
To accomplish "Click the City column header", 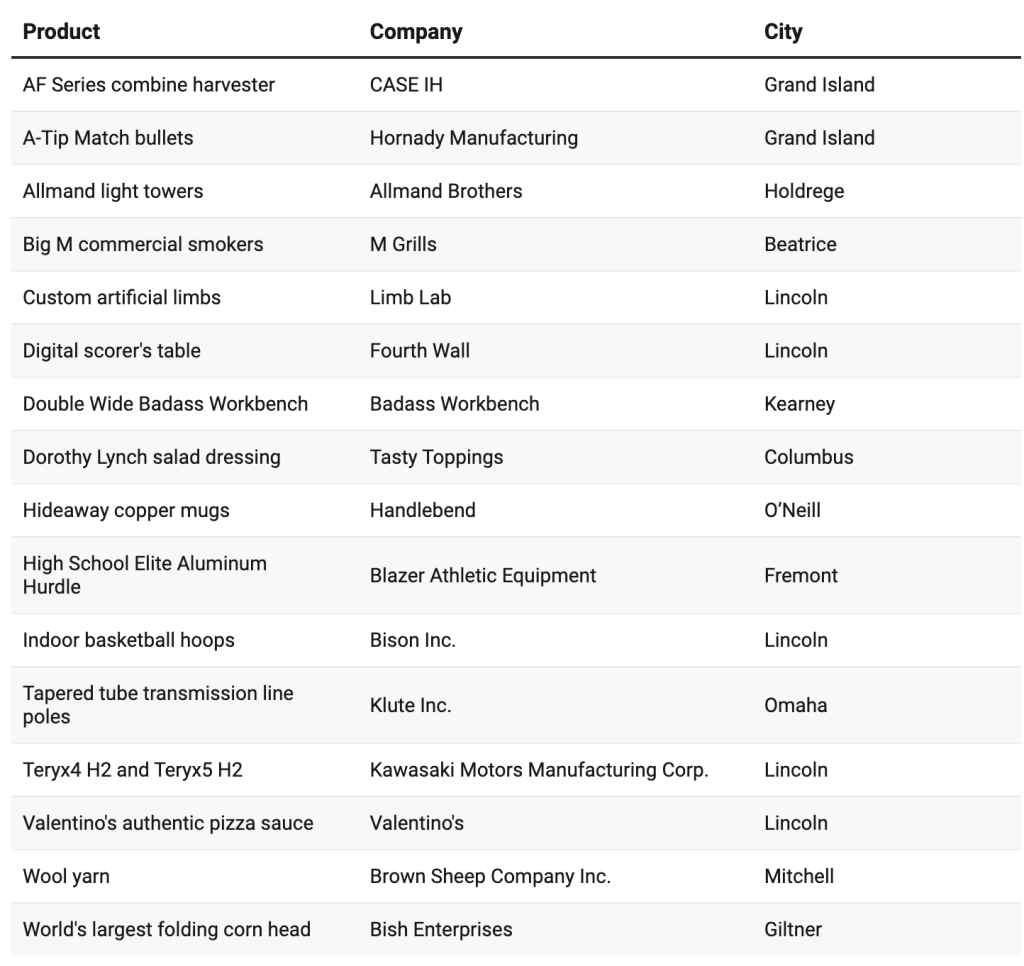I will coord(783,32).
